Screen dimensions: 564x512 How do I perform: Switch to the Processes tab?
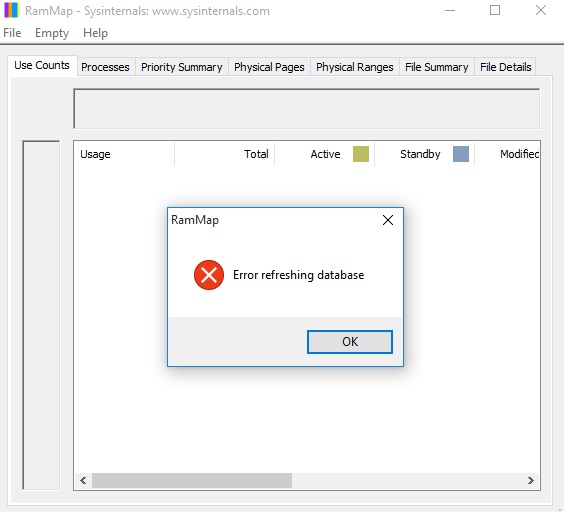[x=105, y=67]
